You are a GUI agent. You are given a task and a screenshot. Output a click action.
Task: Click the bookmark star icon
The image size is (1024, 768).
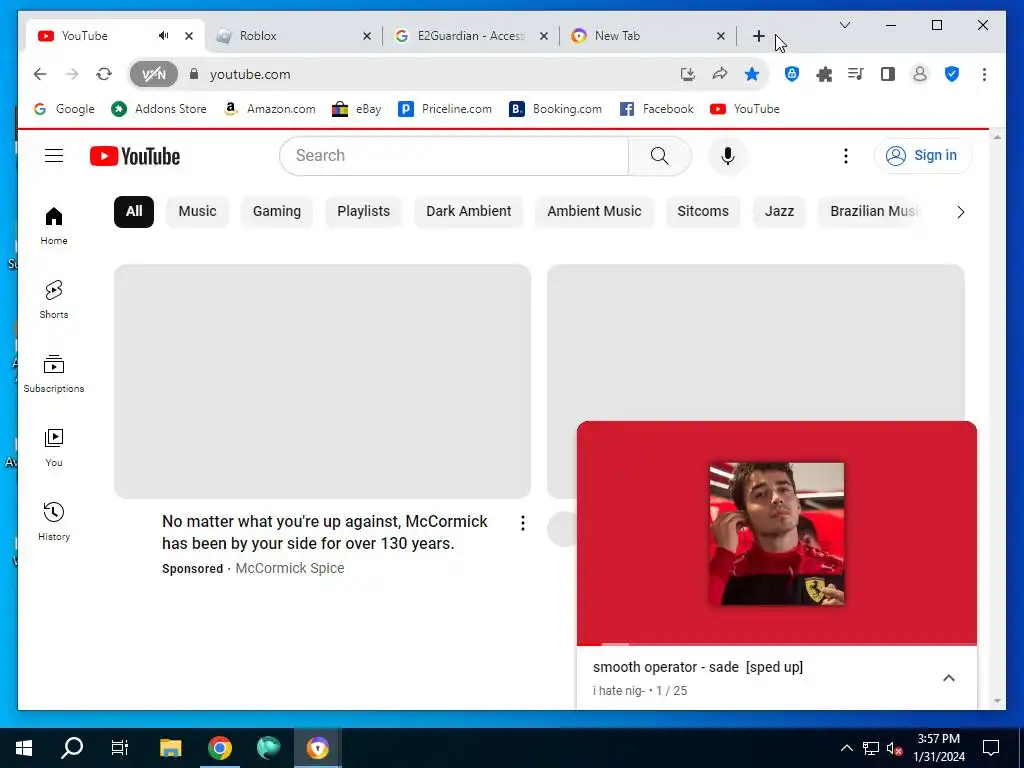(752, 74)
